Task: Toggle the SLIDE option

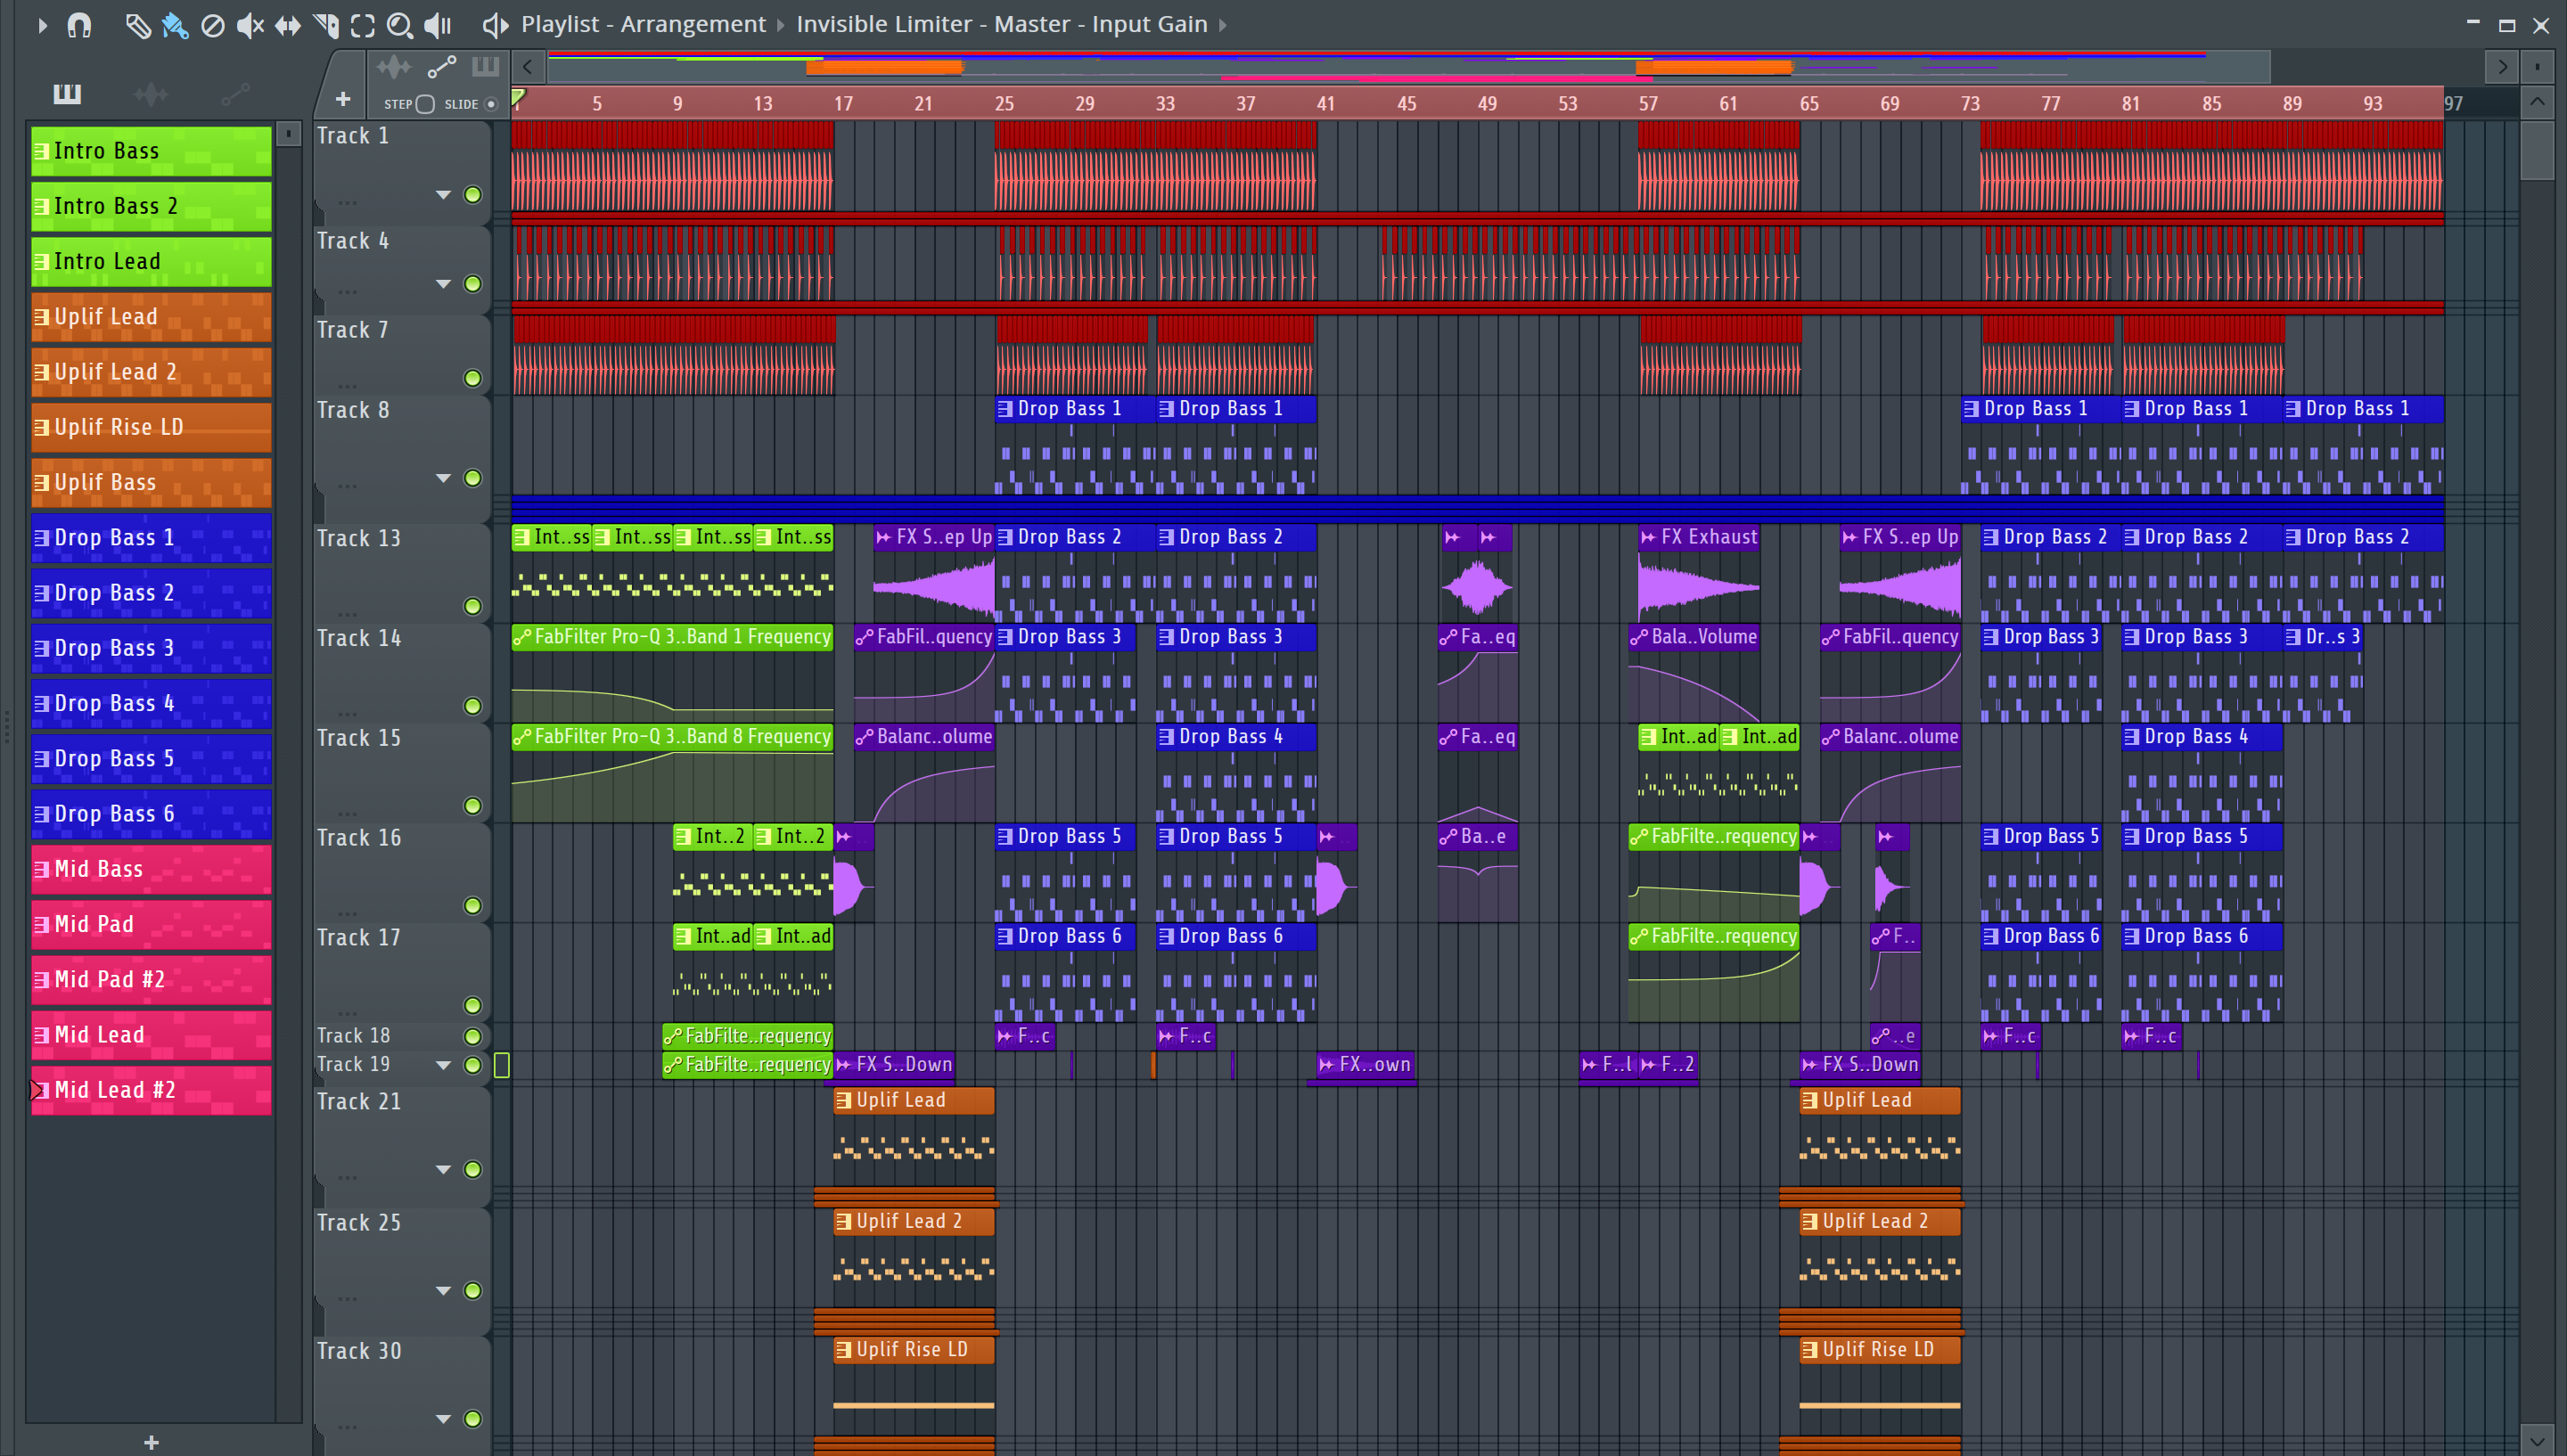Action: point(491,104)
